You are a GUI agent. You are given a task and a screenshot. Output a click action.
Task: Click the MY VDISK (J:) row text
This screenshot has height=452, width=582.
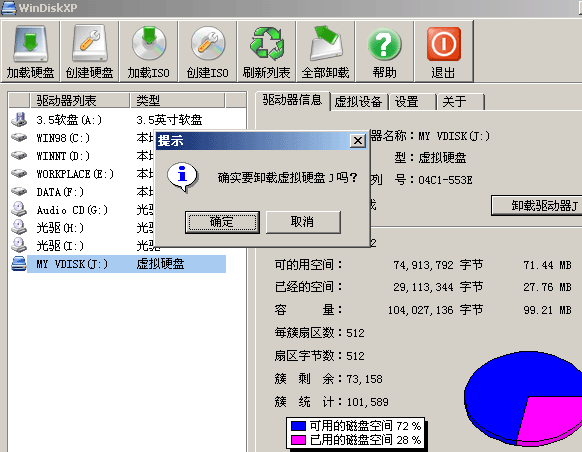(x=72, y=264)
